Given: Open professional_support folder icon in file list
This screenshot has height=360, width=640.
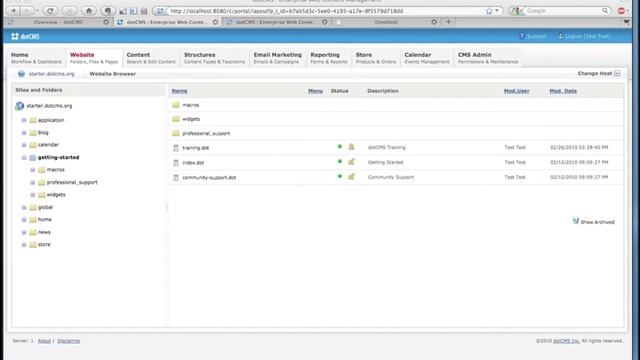Looking at the screenshot, I should pos(176,133).
